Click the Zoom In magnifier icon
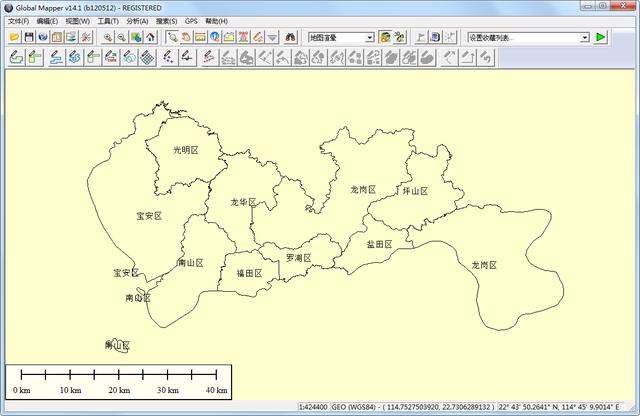Image resolution: width=640 pixels, height=416 pixels. [x=108, y=37]
